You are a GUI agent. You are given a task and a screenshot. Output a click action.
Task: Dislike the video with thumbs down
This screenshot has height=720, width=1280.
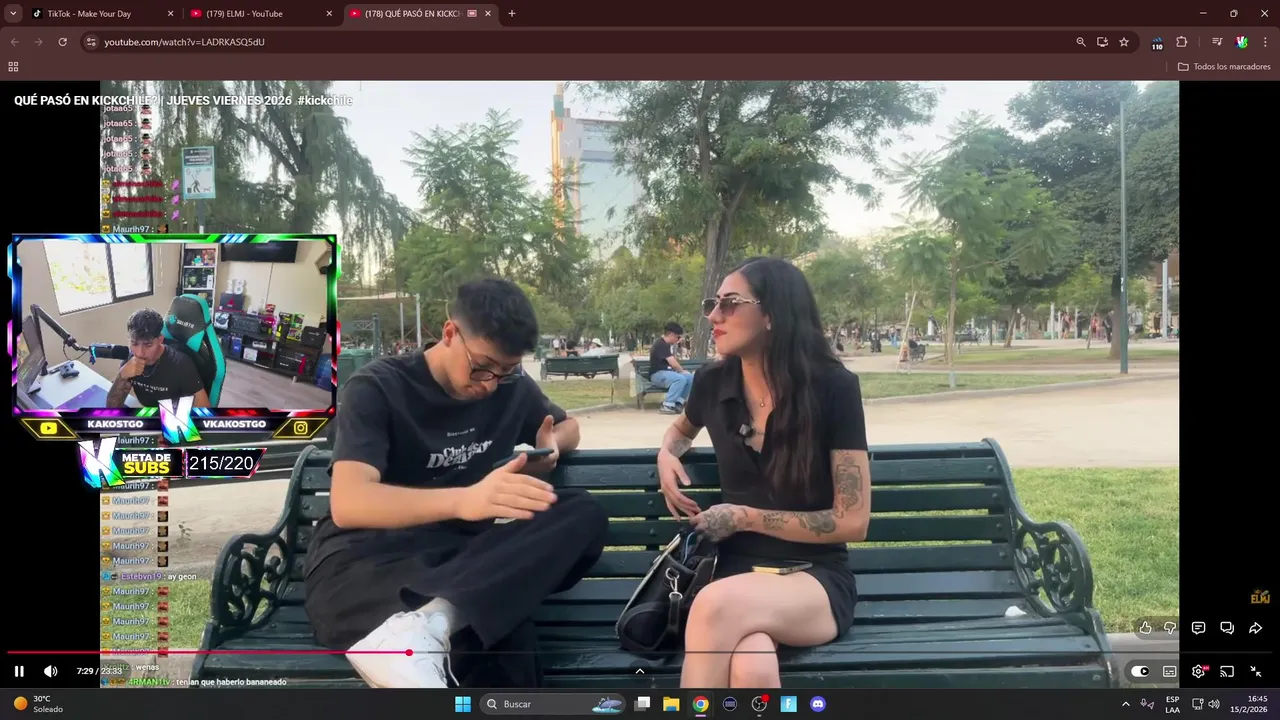point(1169,628)
